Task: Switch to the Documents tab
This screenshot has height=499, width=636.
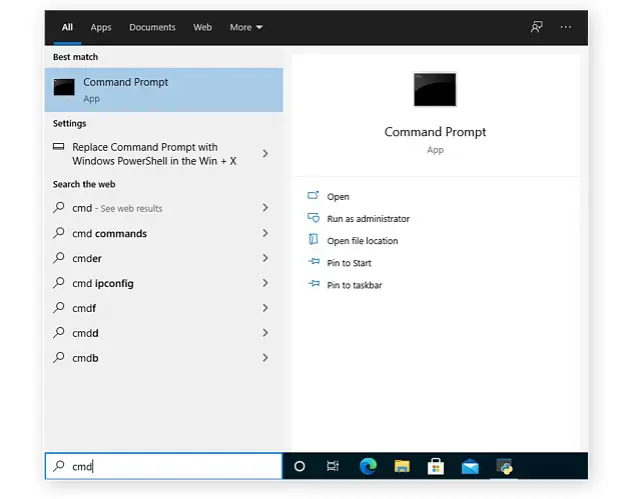Action: 152,27
